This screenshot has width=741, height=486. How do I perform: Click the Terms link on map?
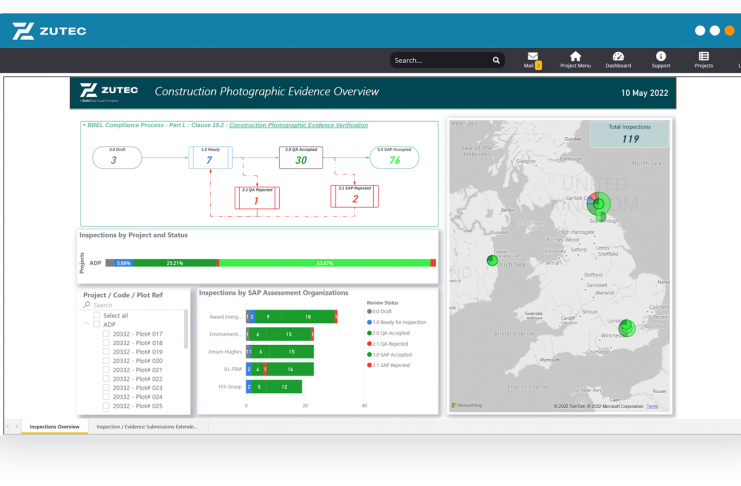652,406
